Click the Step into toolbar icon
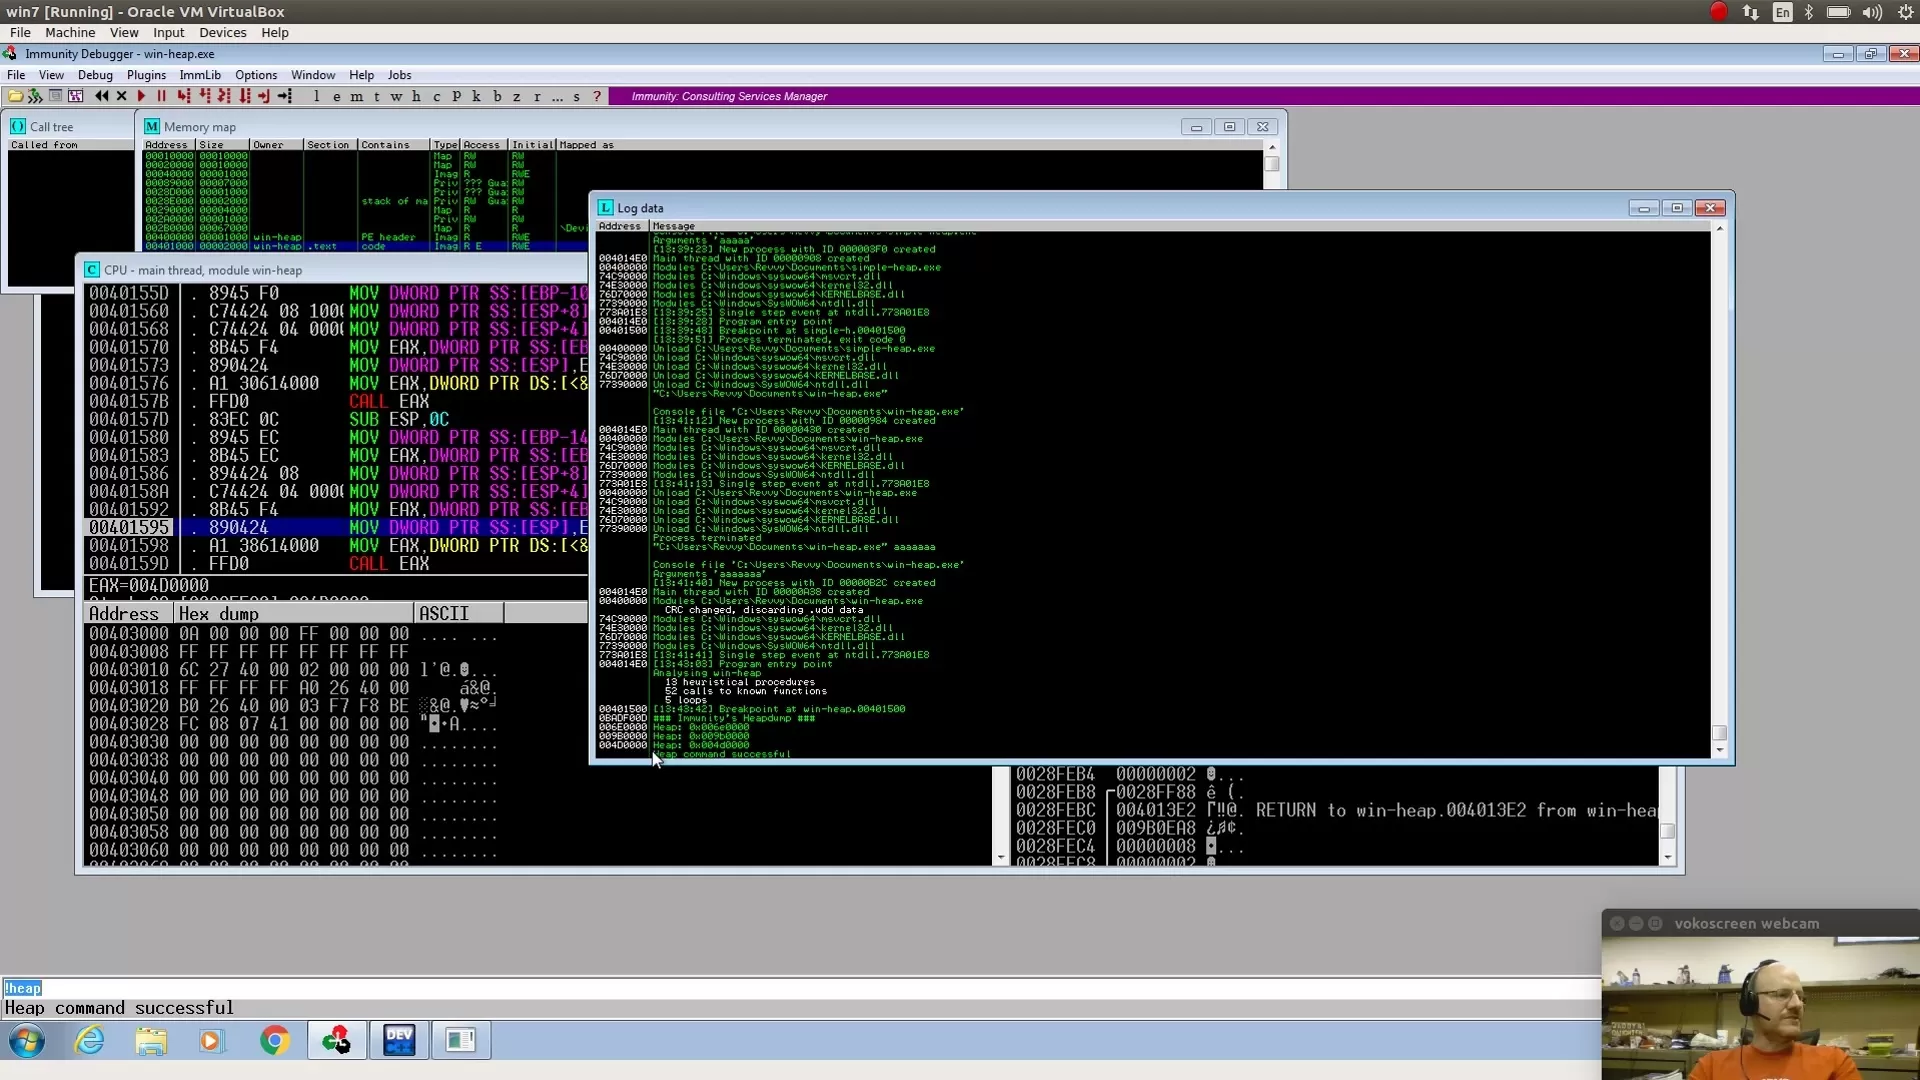This screenshot has width=1920, height=1080. tap(183, 96)
